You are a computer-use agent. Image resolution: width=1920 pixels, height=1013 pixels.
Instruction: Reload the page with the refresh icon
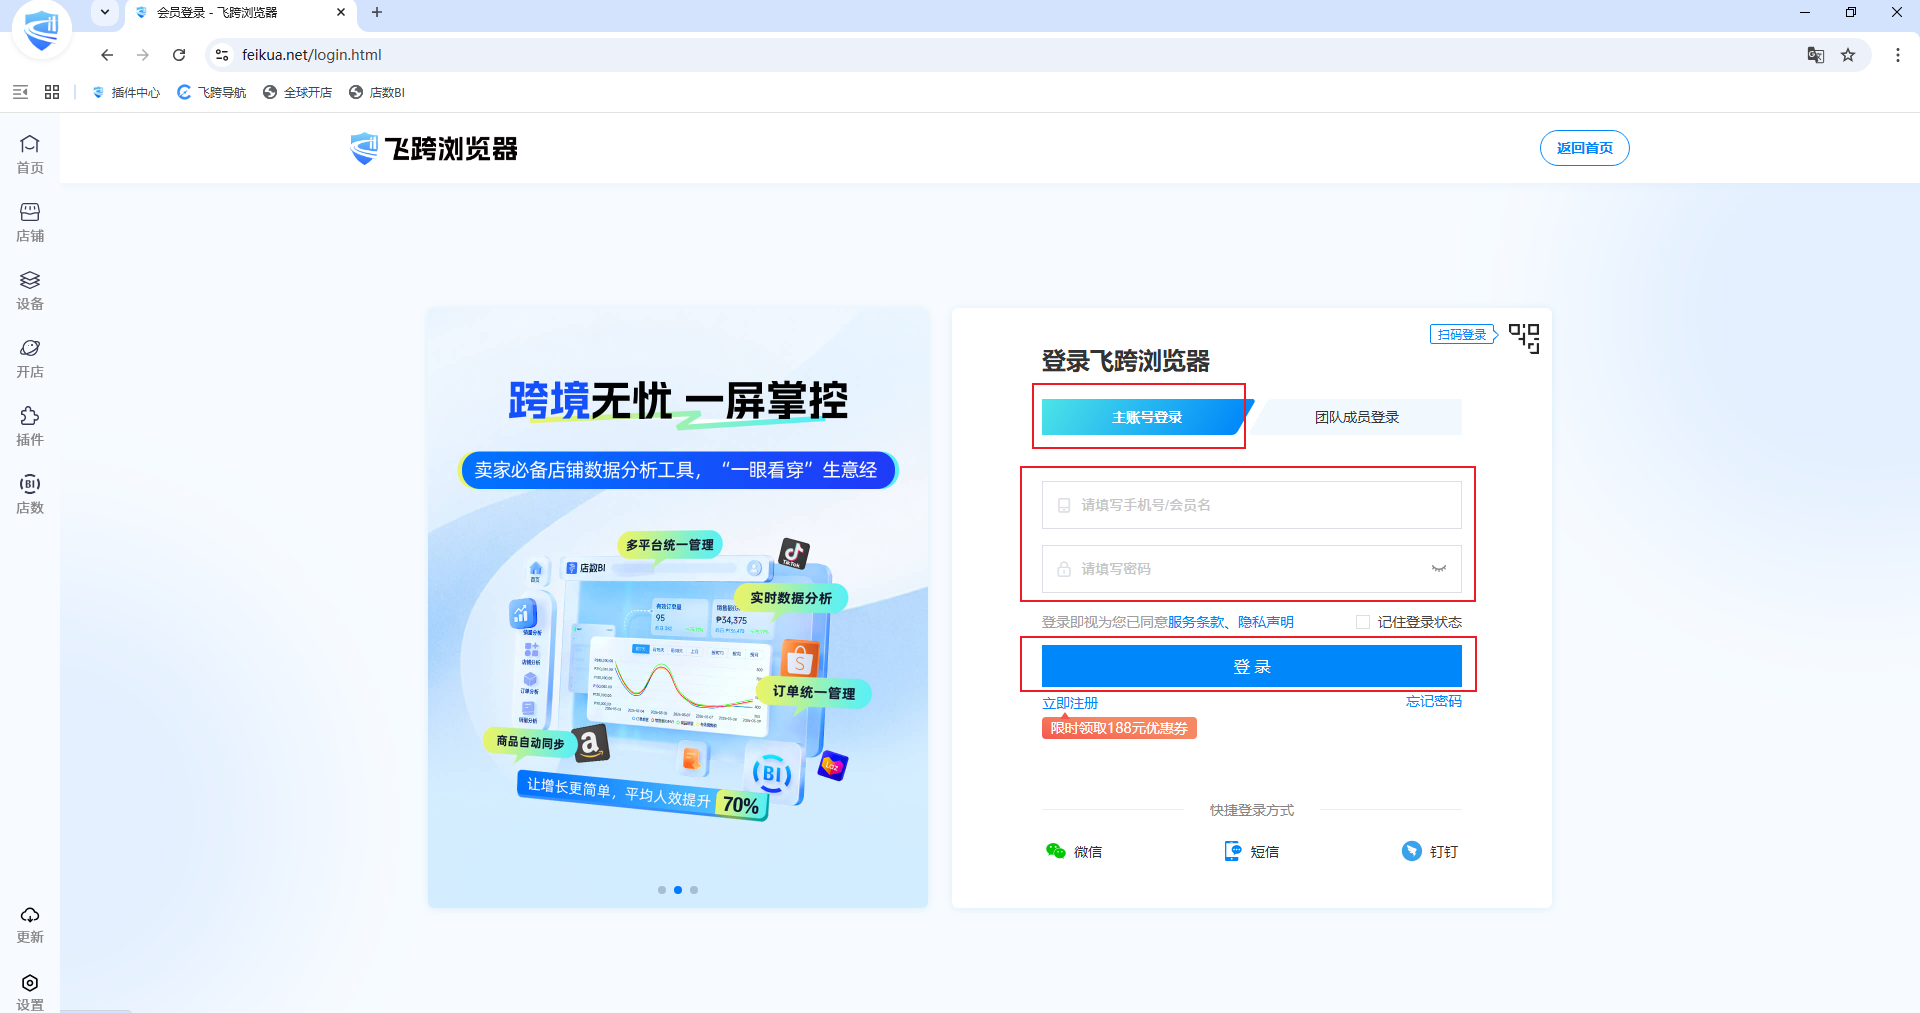click(179, 55)
